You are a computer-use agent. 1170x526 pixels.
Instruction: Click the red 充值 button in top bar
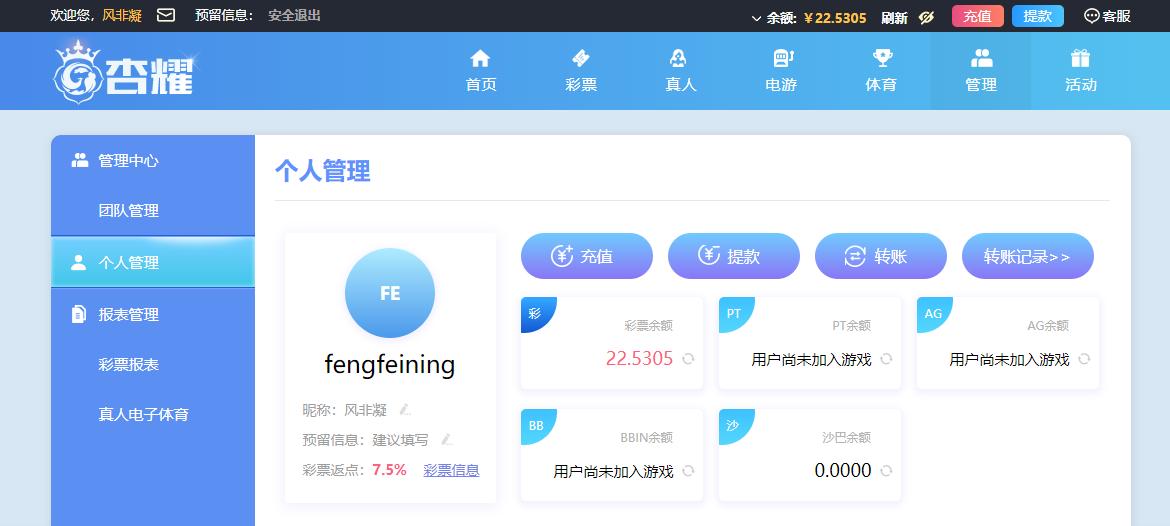point(977,16)
